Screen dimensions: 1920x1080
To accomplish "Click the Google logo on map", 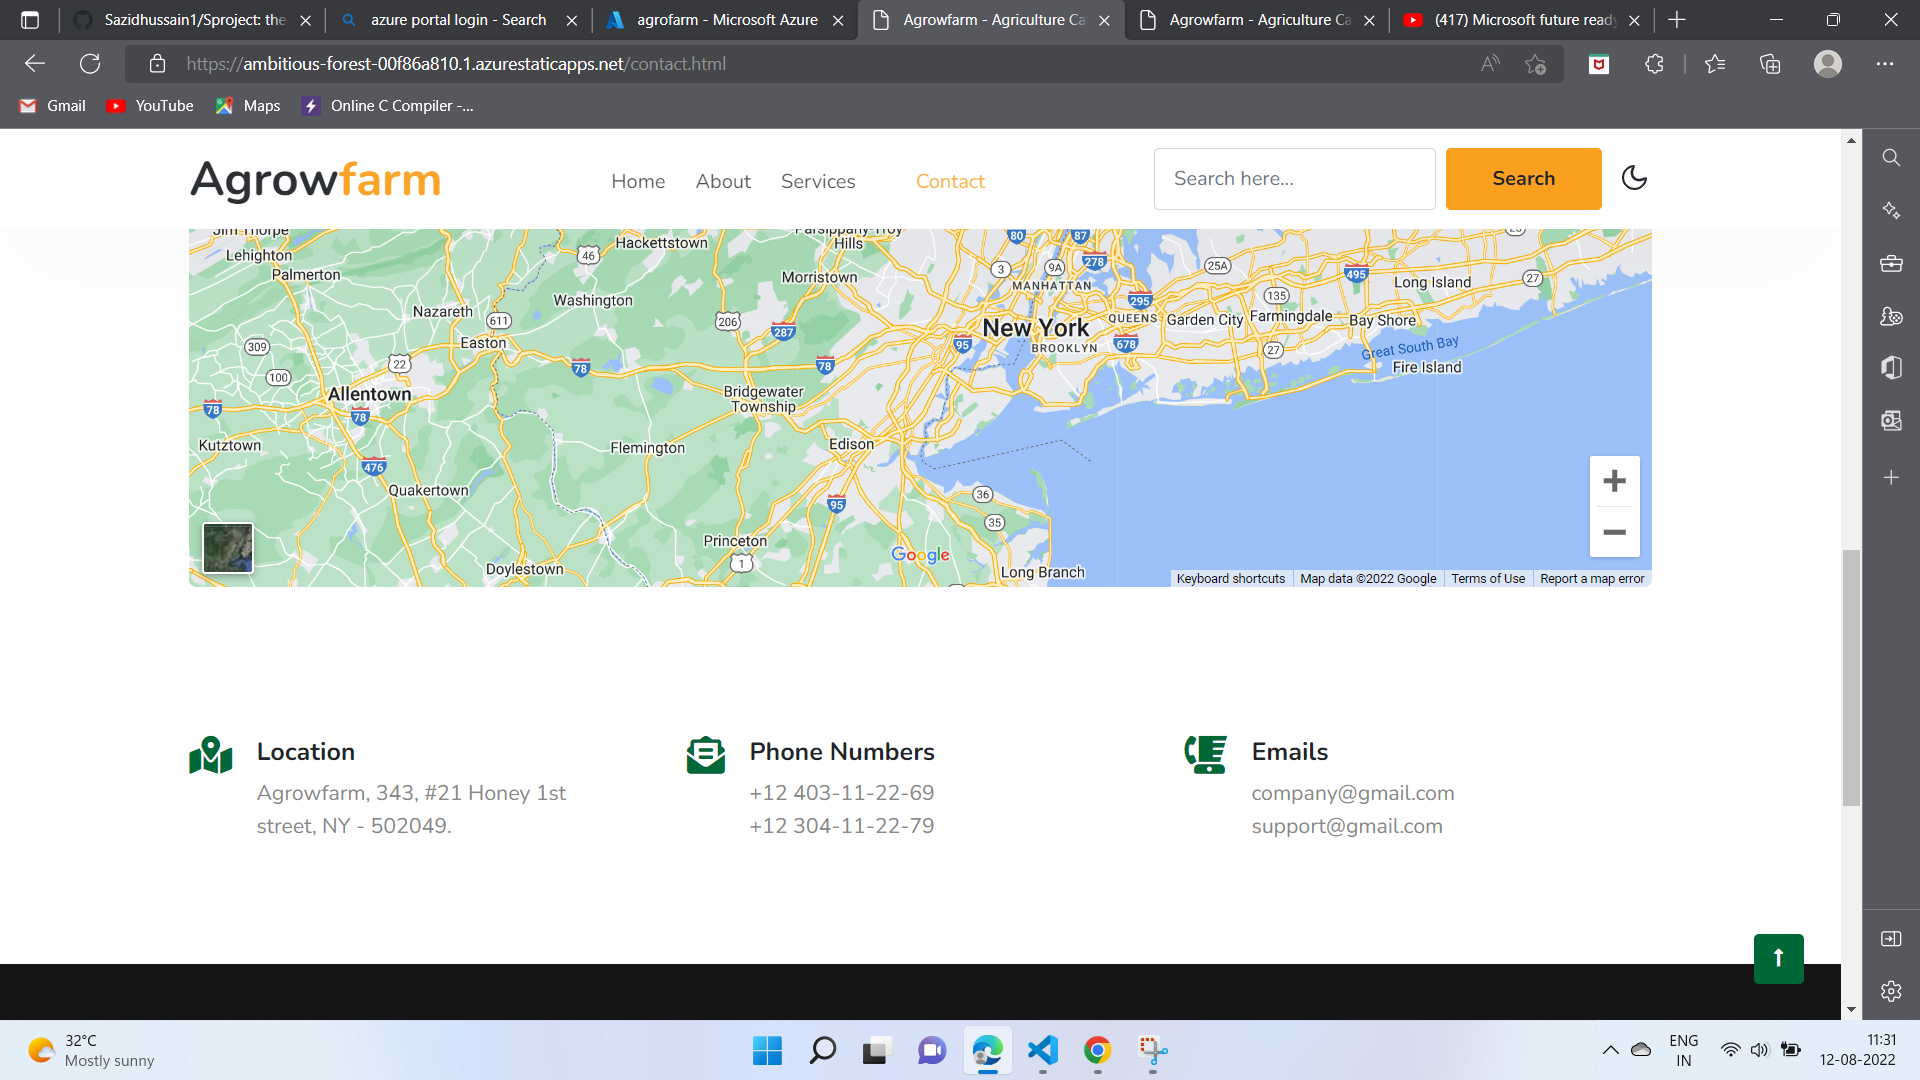I will coord(920,555).
